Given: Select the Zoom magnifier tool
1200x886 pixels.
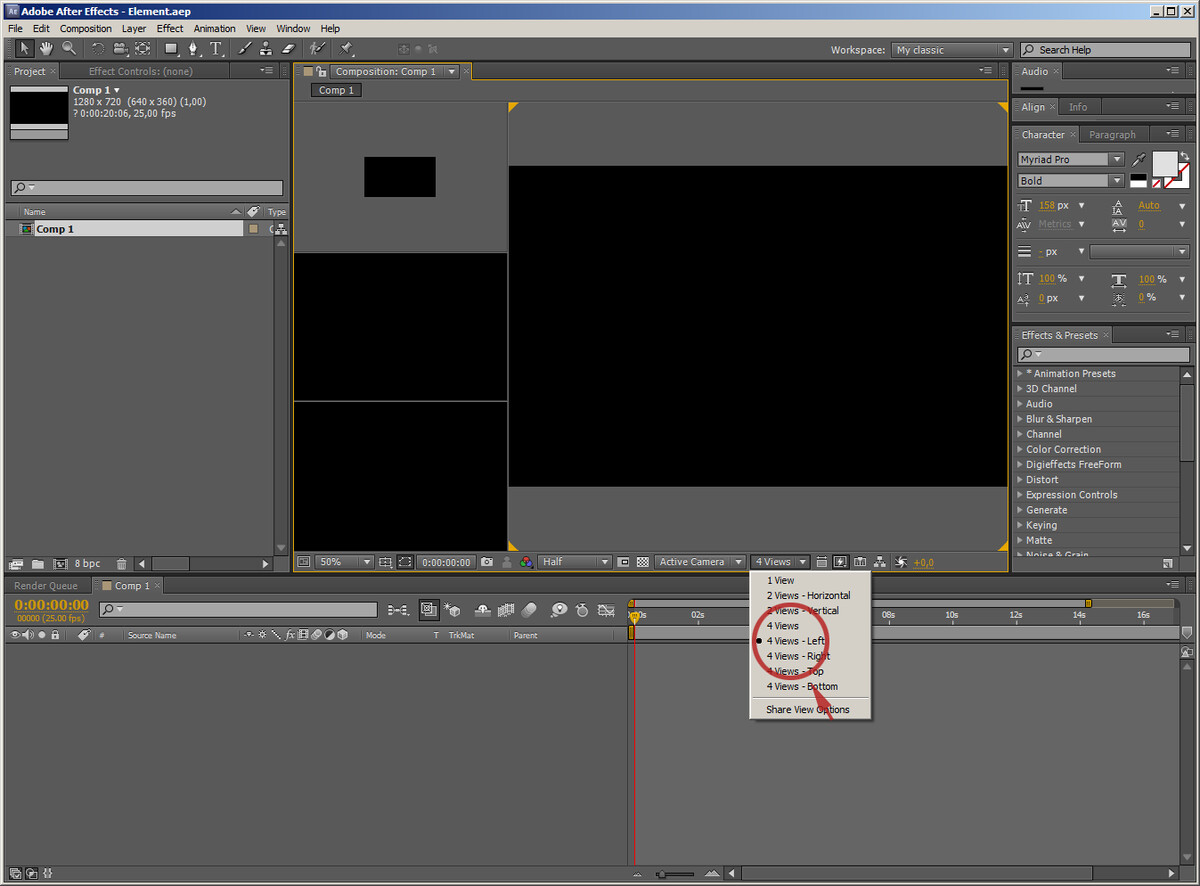Looking at the screenshot, I should 69,49.
